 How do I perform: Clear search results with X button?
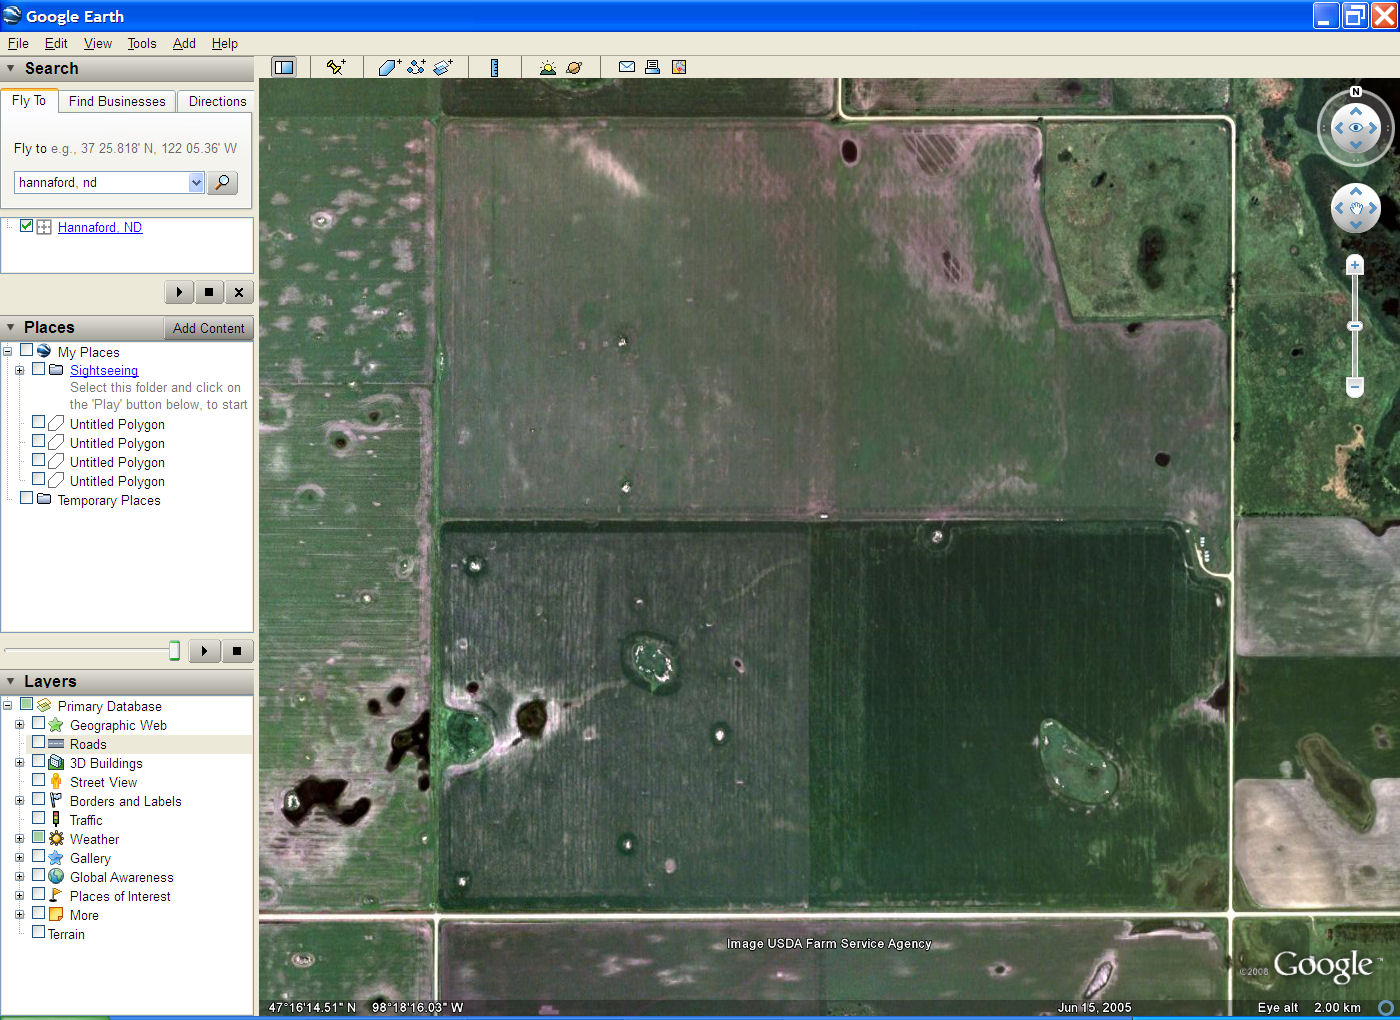(x=238, y=292)
